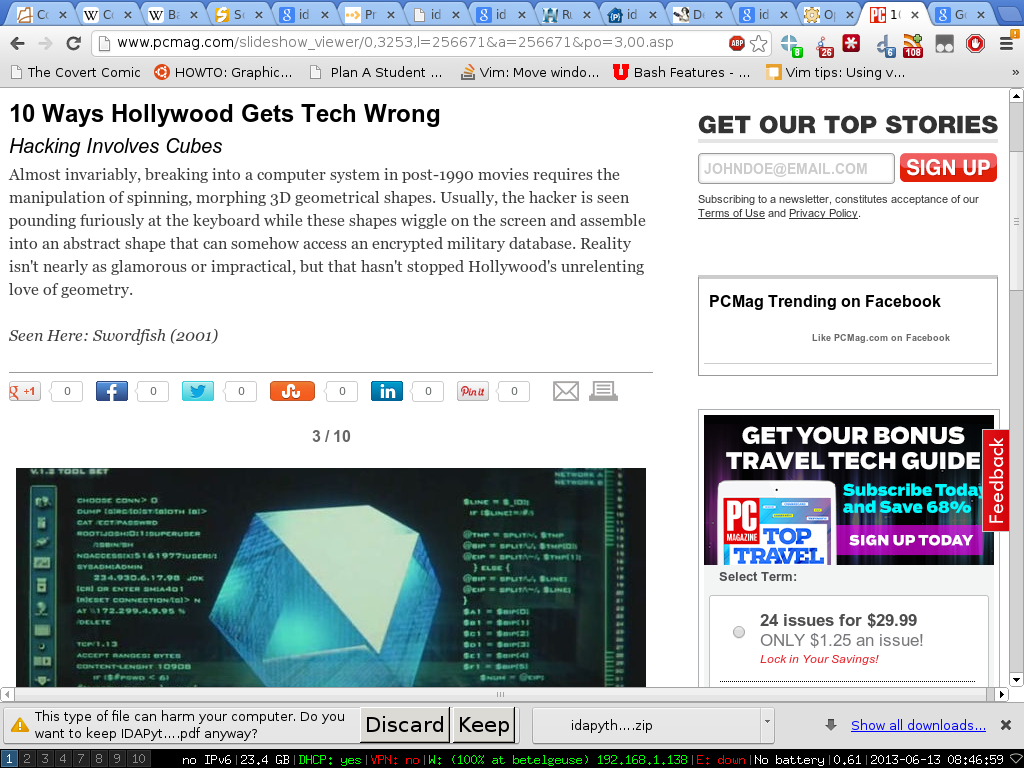1024x768 pixels.
Task: Open The Covert Comic bookmark
Action: (76, 72)
